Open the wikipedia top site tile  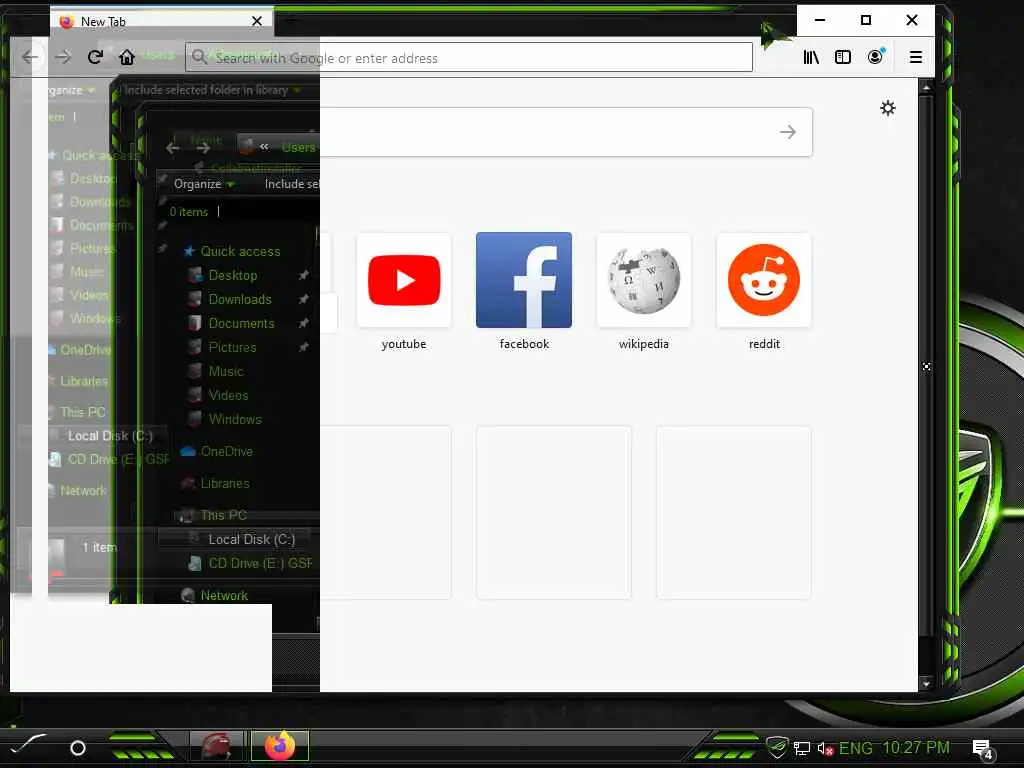pyautogui.click(x=644, y=280)
